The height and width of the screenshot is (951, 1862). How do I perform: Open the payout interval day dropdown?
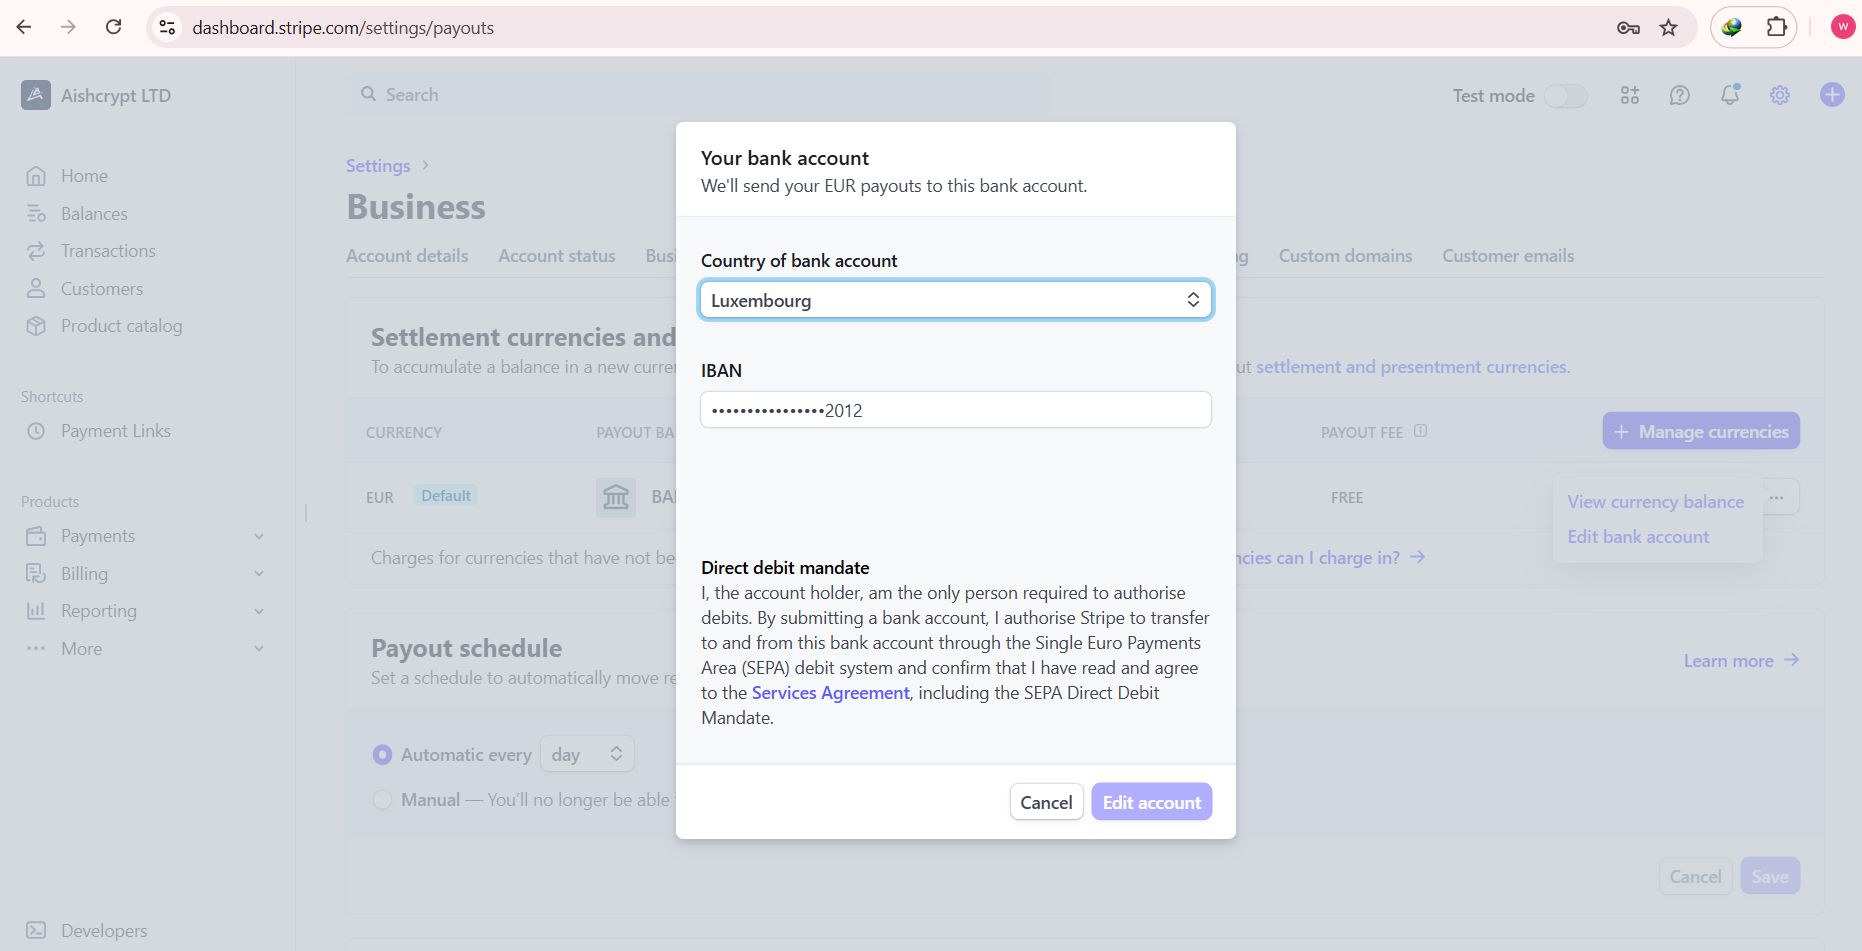click(x=587, y=754)
